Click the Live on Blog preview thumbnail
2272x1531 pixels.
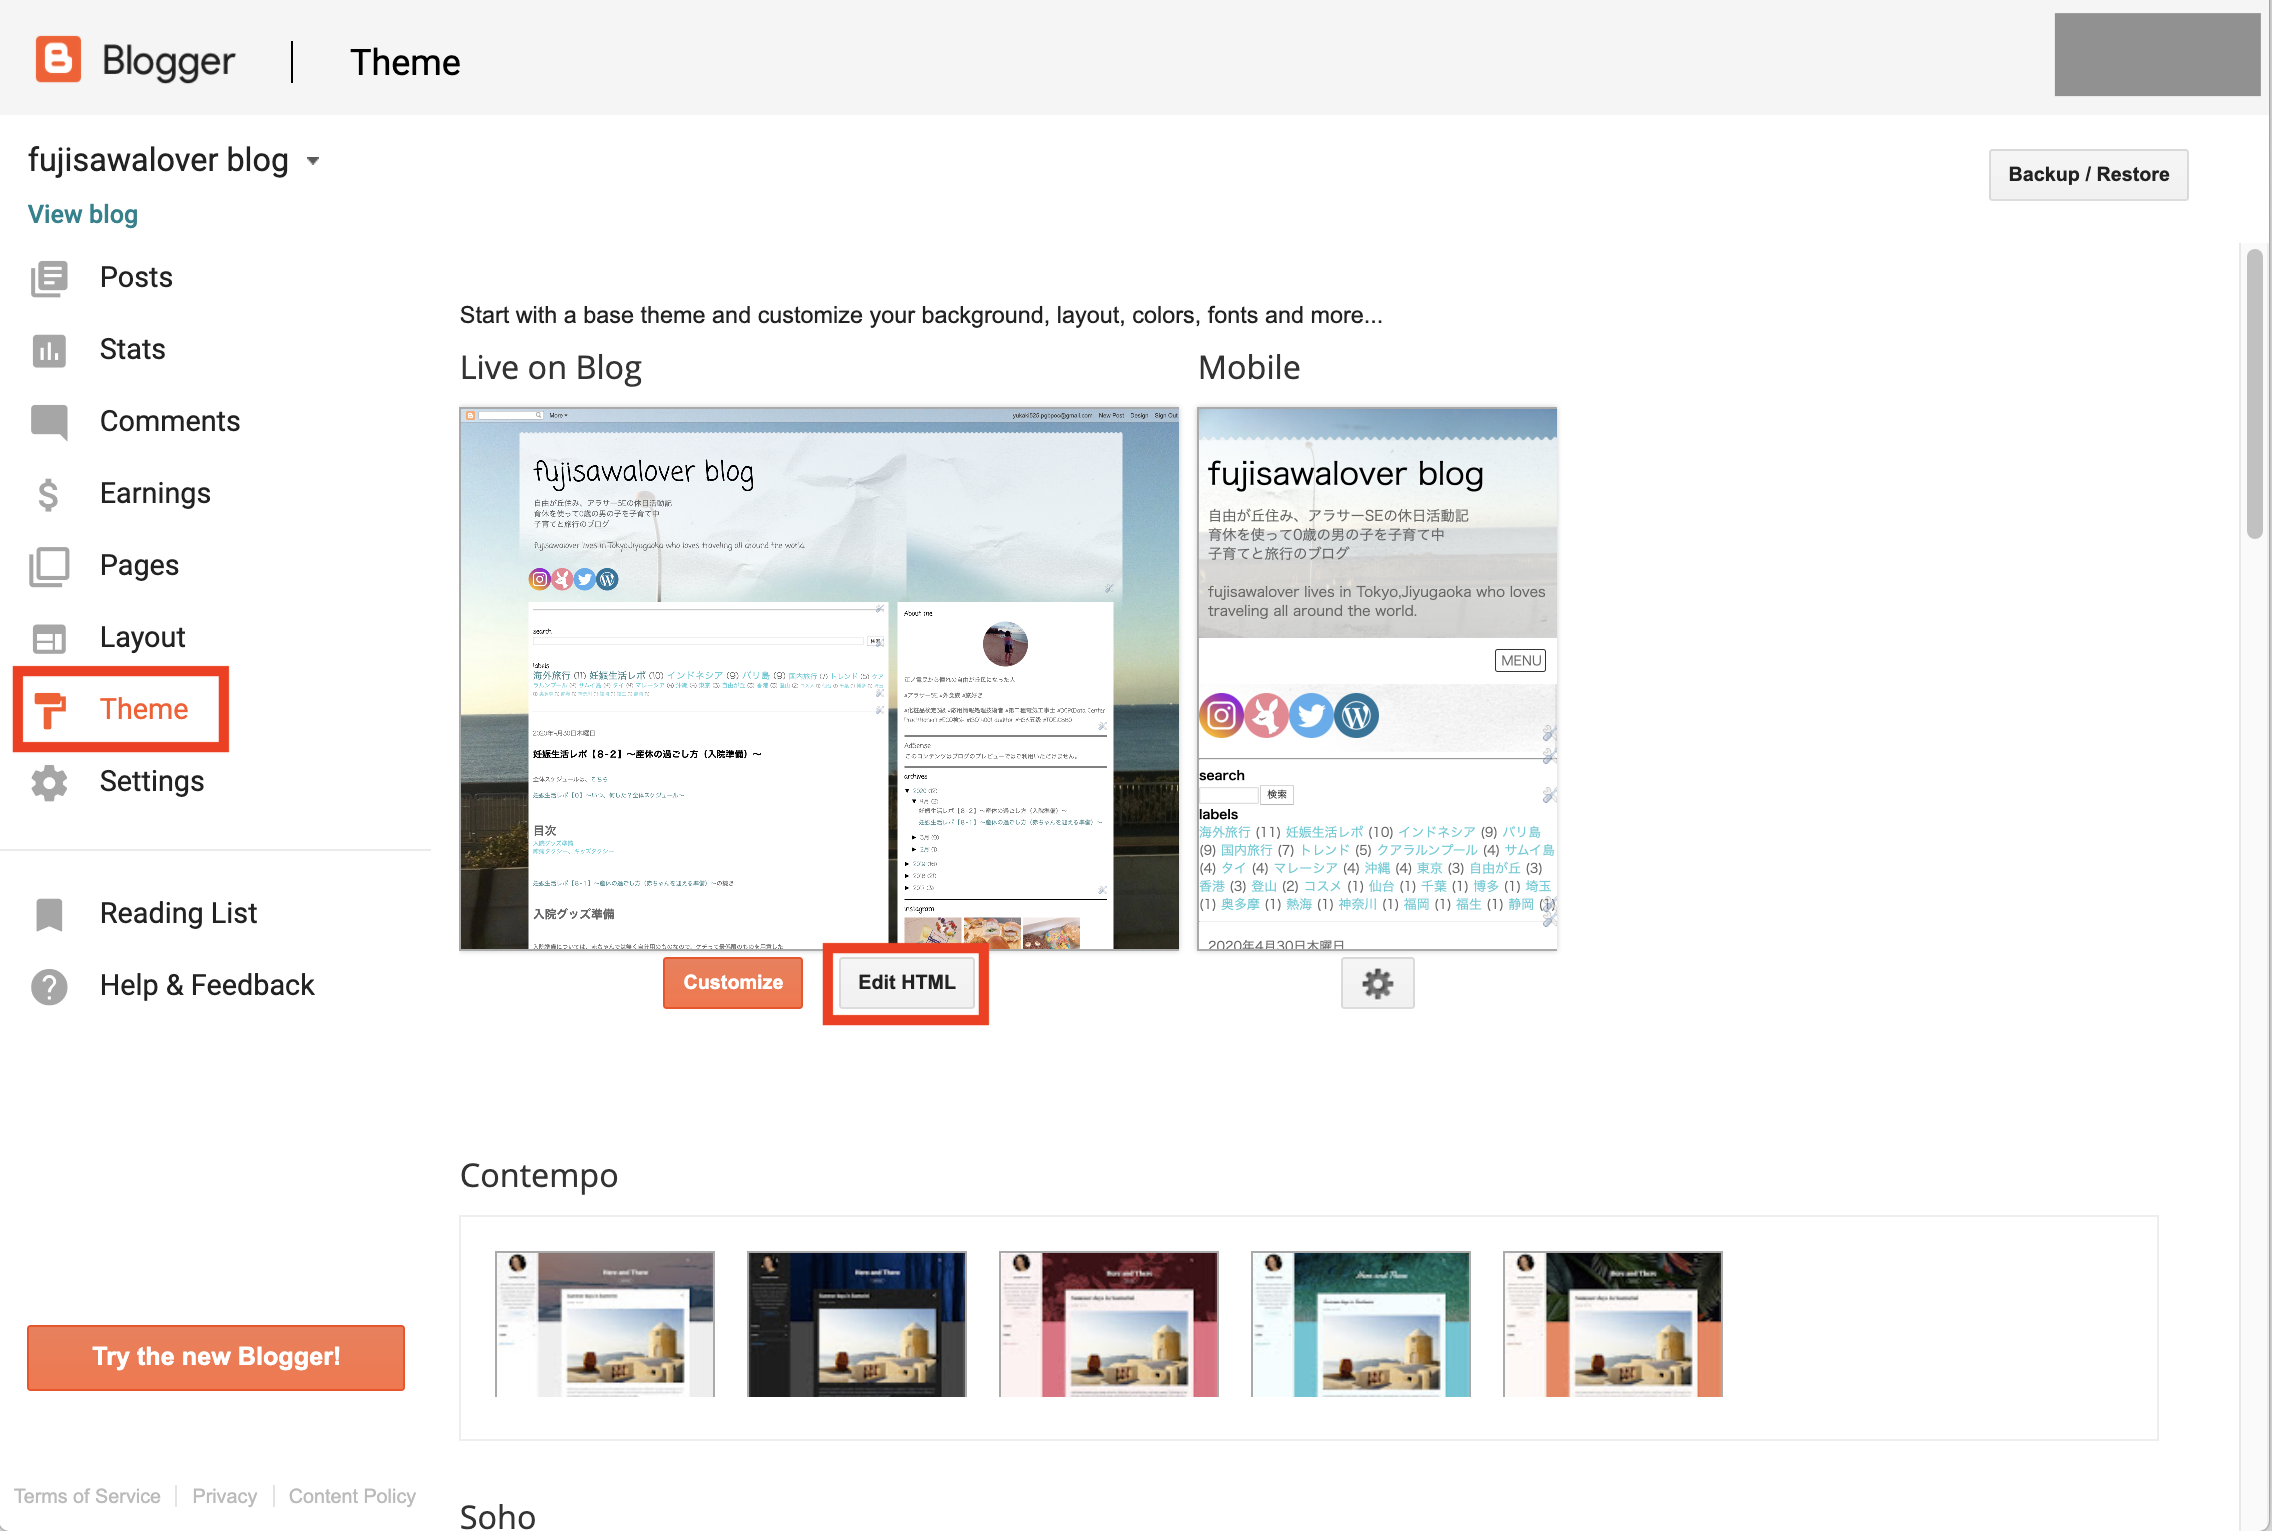click(819, 678)
